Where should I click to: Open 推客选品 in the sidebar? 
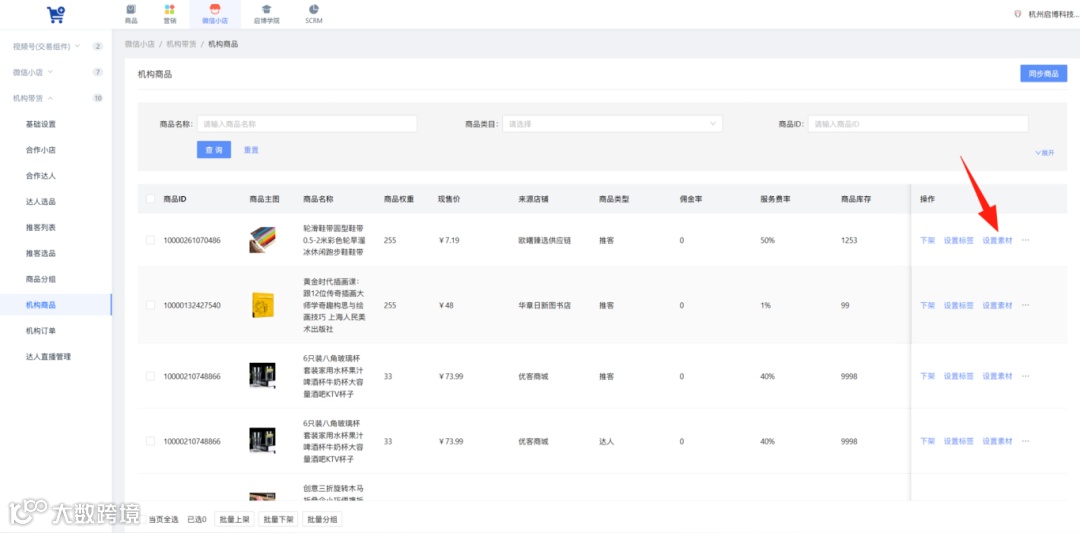(x=41, y=253)
